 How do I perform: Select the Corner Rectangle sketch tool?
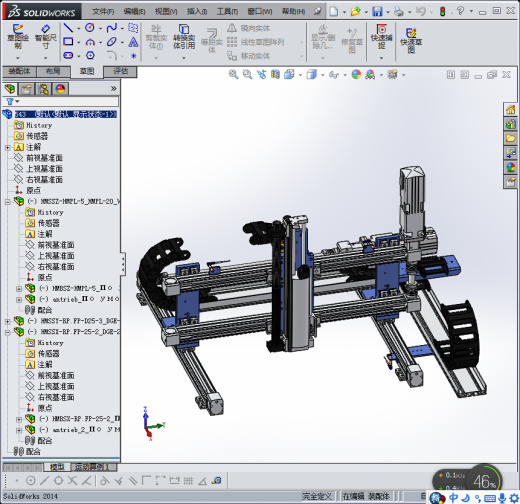(x=68, y=42)
